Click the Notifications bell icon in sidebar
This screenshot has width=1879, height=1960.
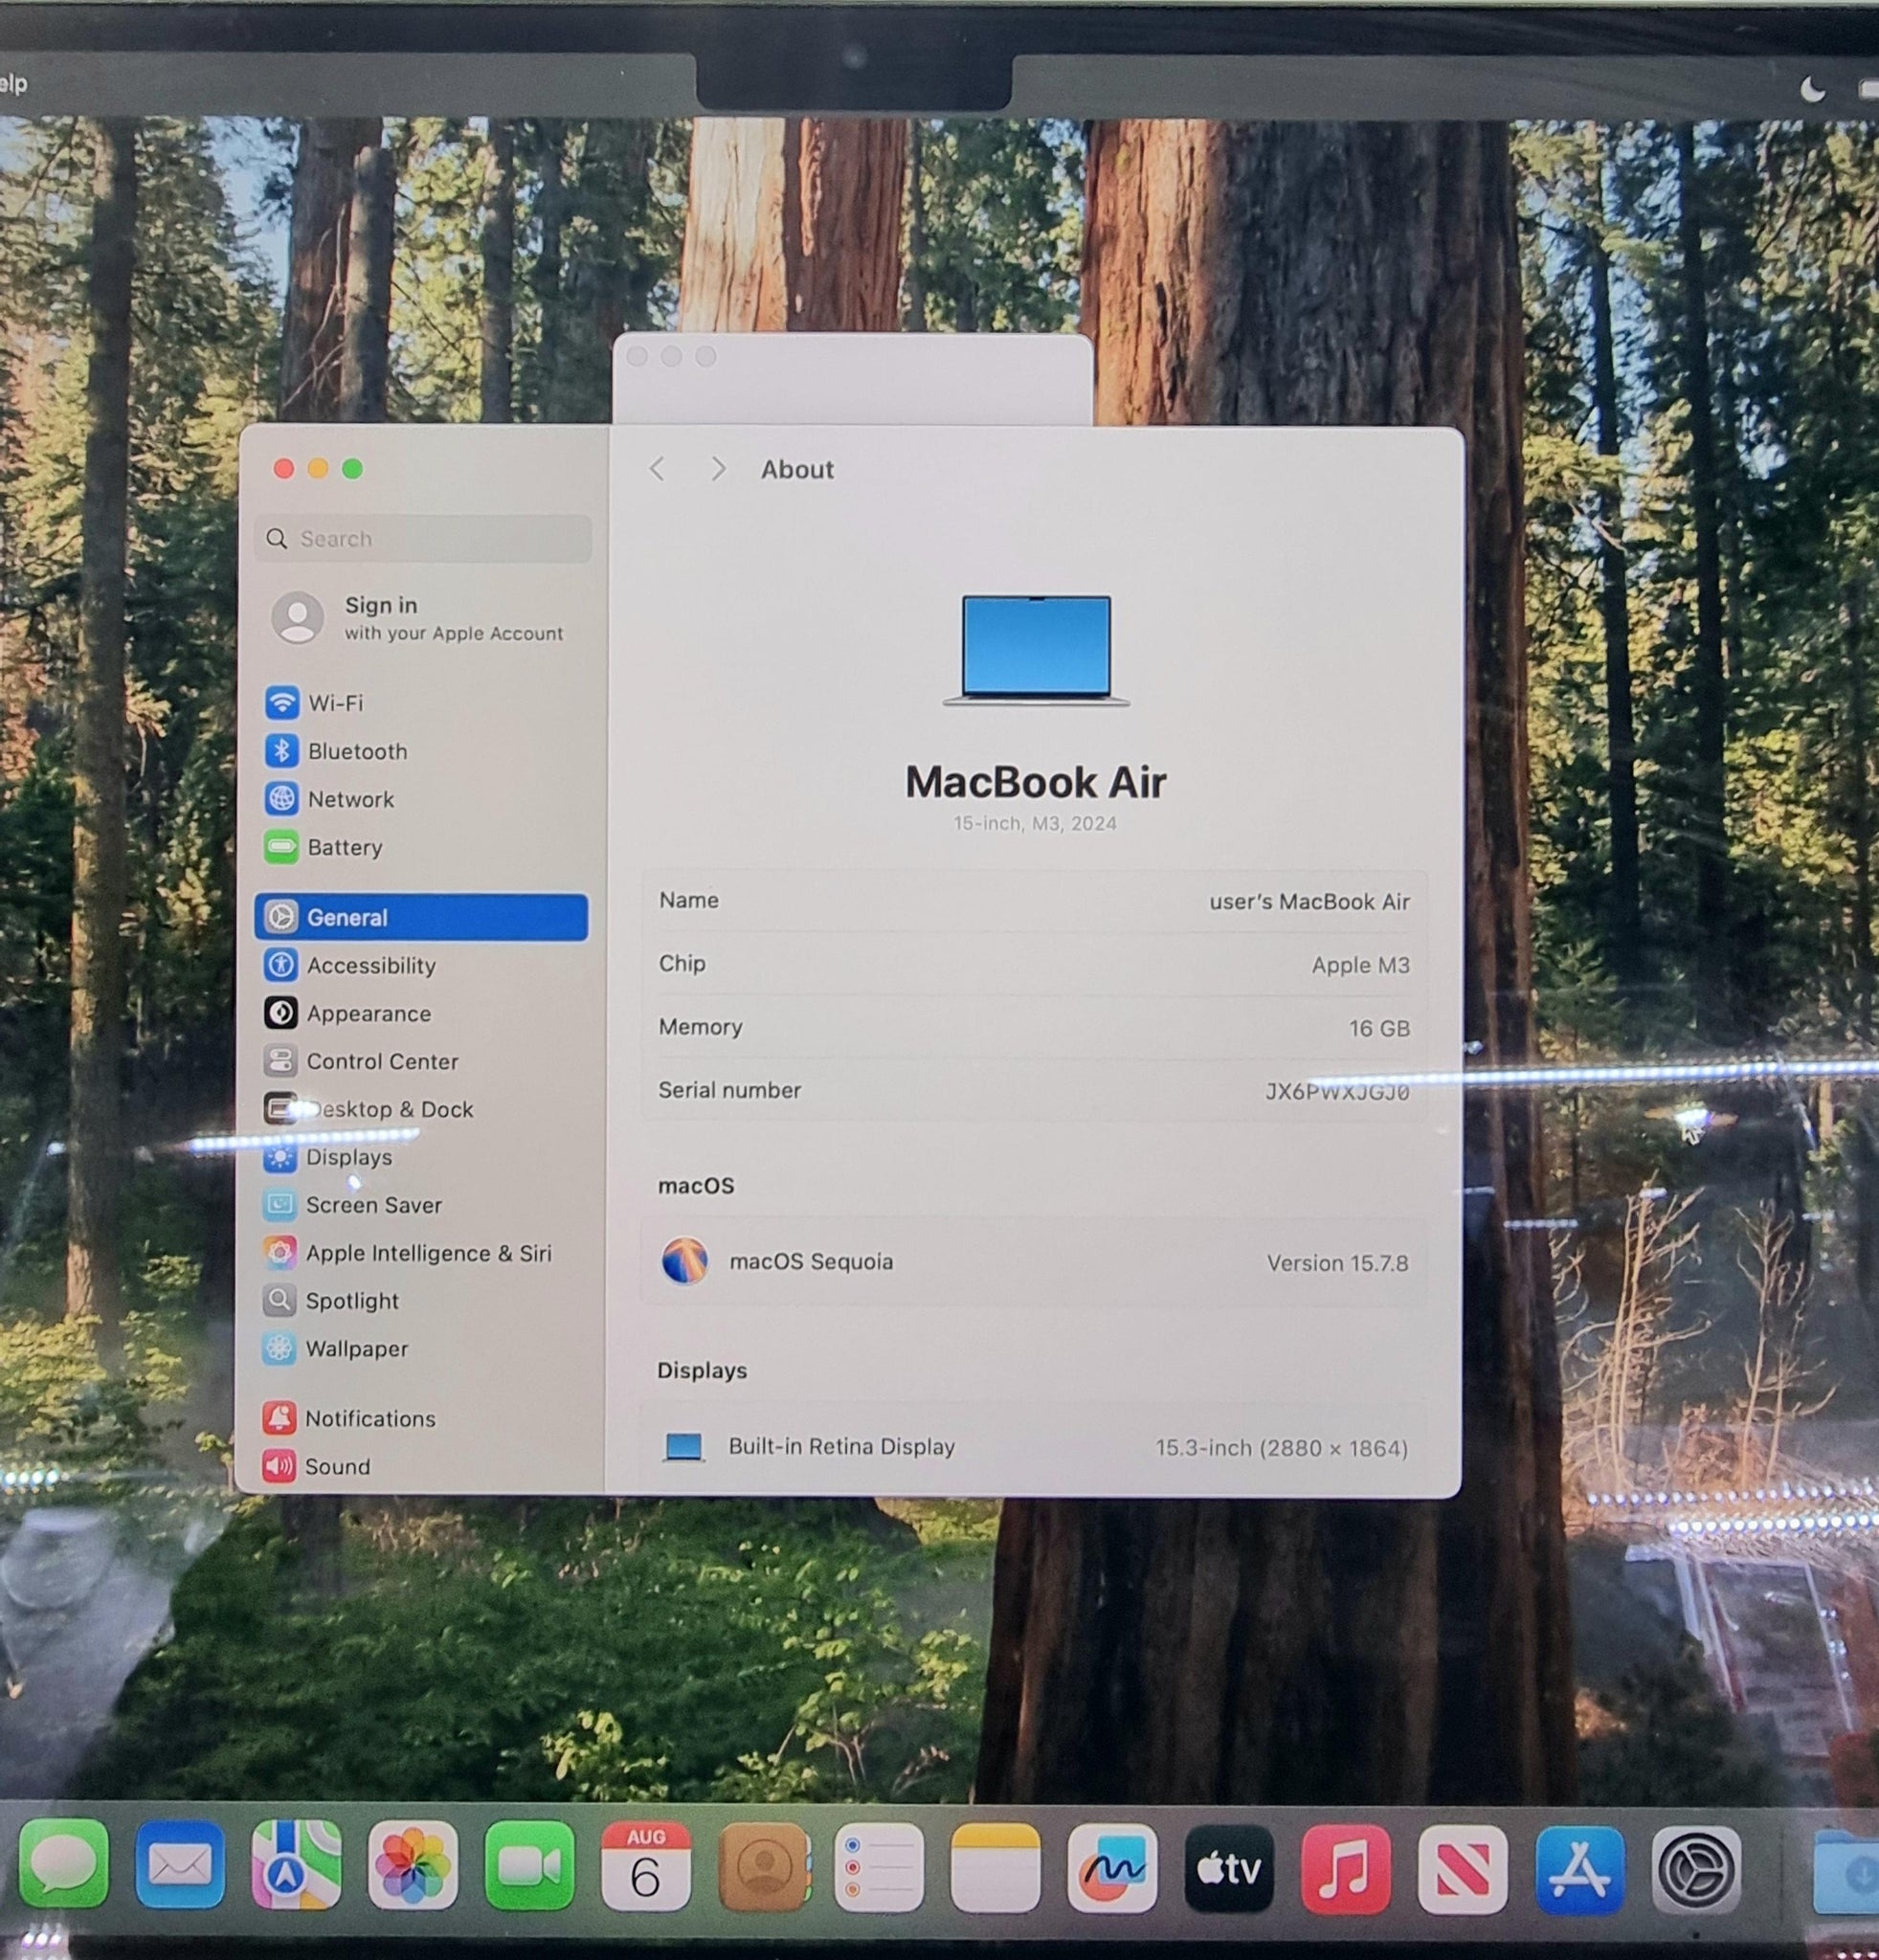click(x=279, y=1418)
